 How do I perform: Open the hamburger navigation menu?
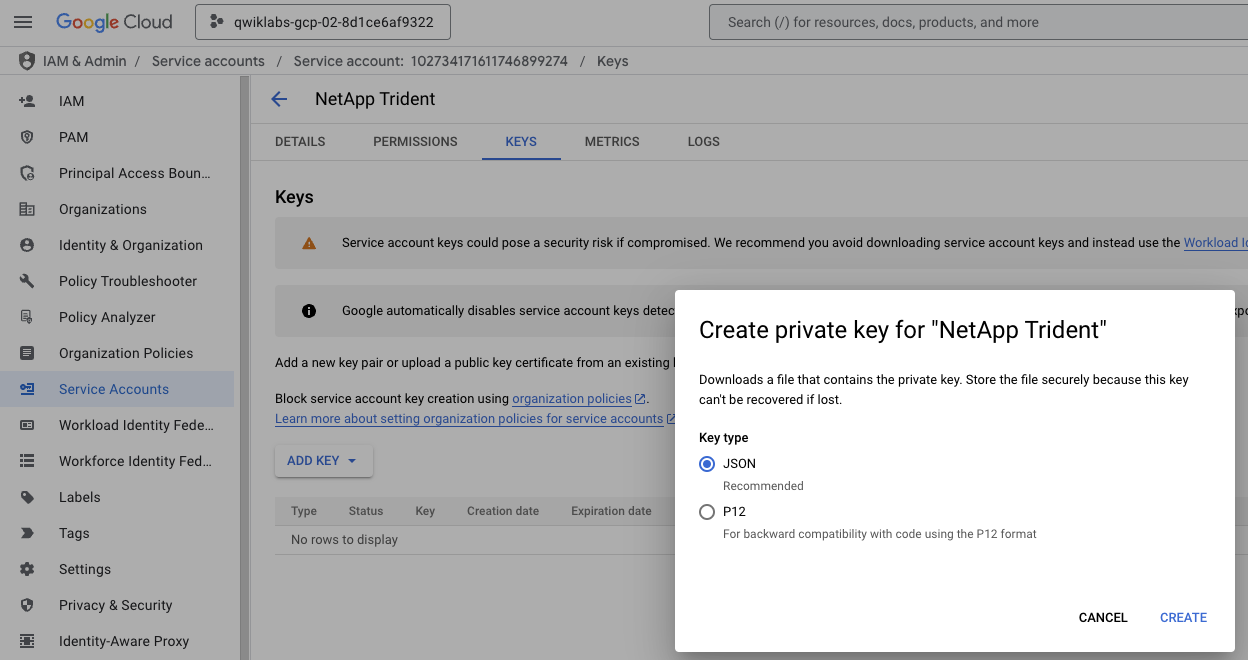point(23,22)
